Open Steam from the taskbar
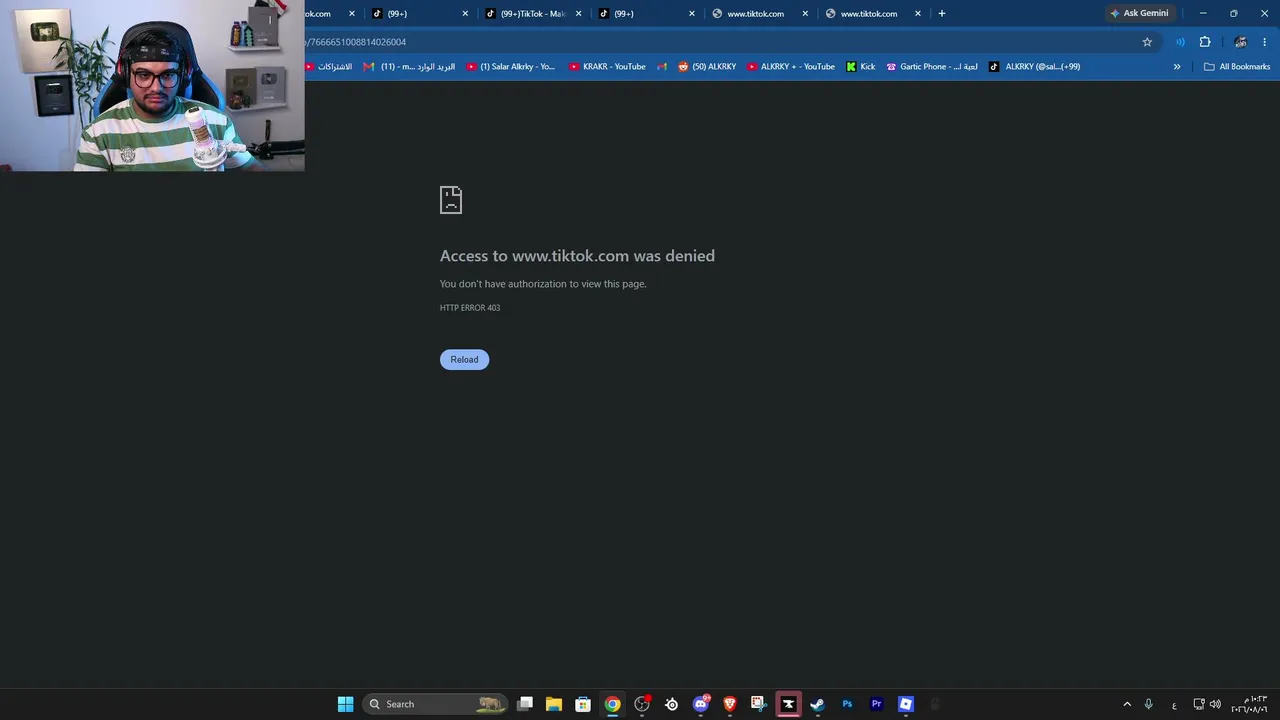Viewport: 1280px width, 720px height. point(817,704)
